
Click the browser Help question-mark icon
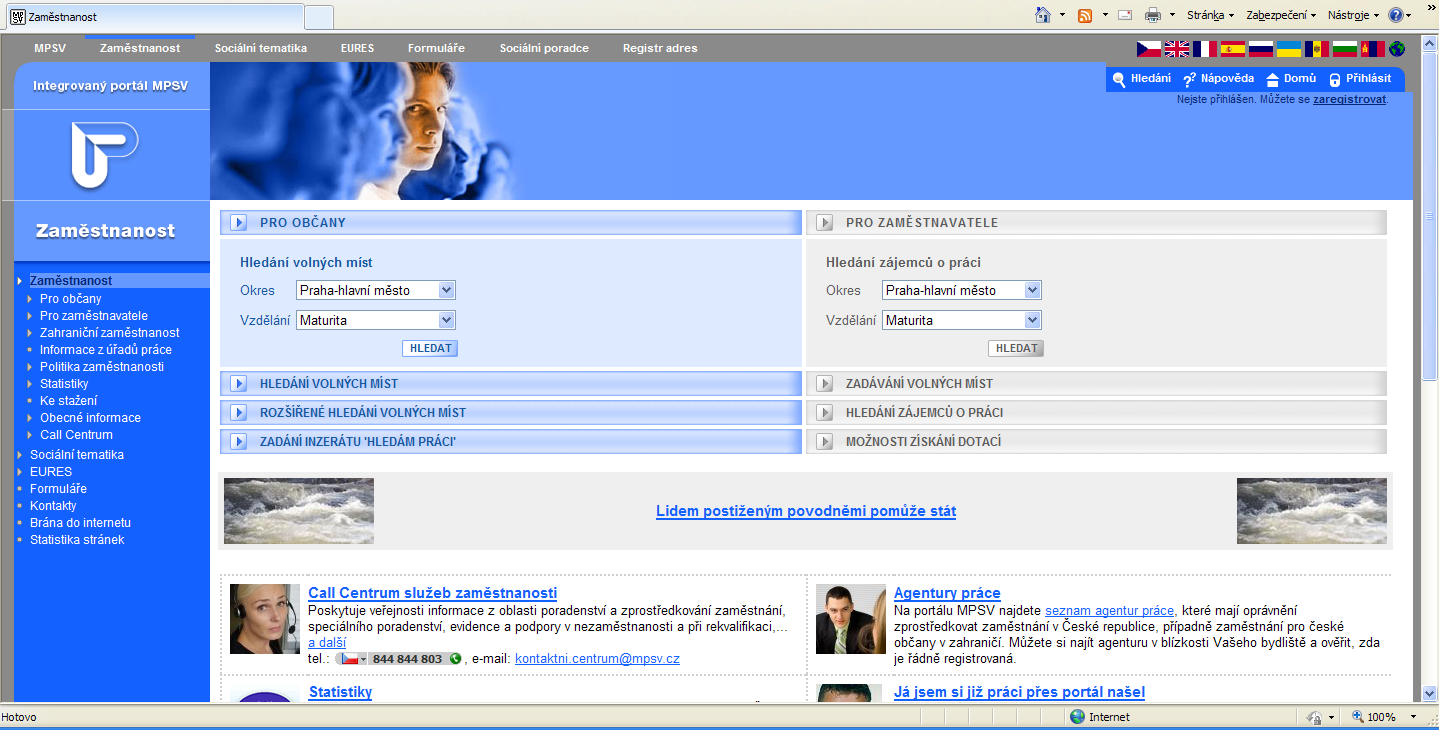point(1396,15)
